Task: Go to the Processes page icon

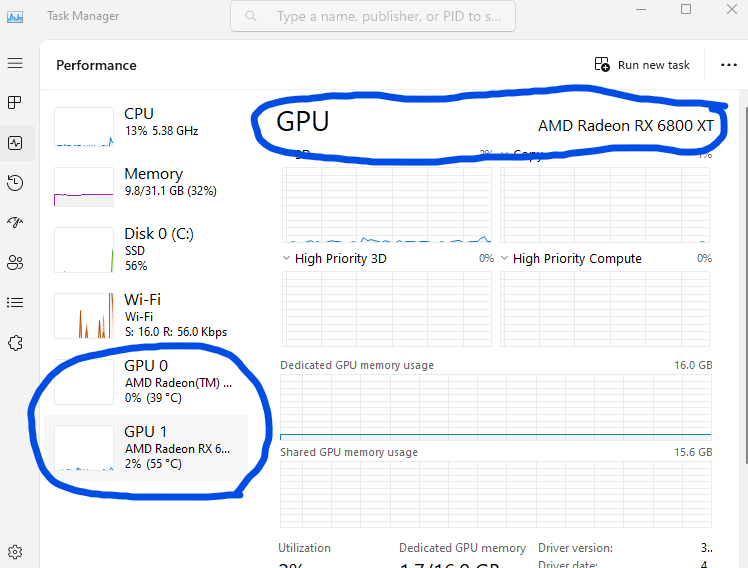Action: pos(15,103)
